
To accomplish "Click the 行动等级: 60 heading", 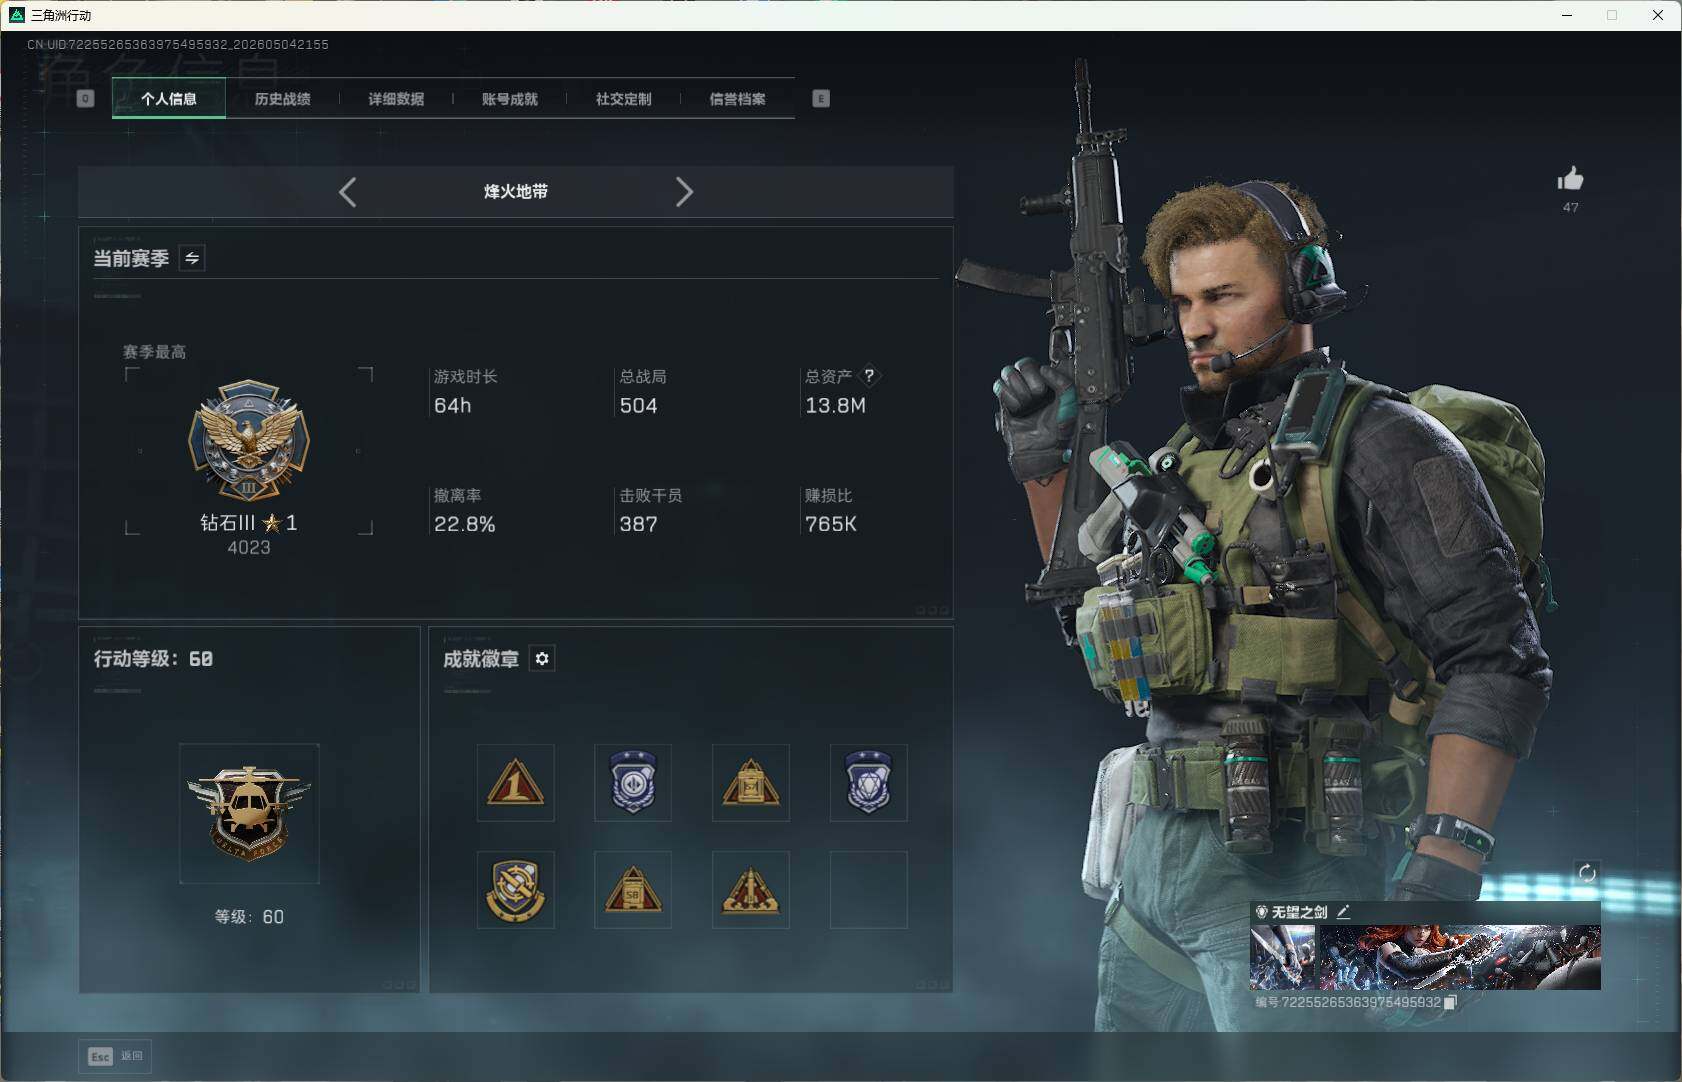I will pos(153,658).
